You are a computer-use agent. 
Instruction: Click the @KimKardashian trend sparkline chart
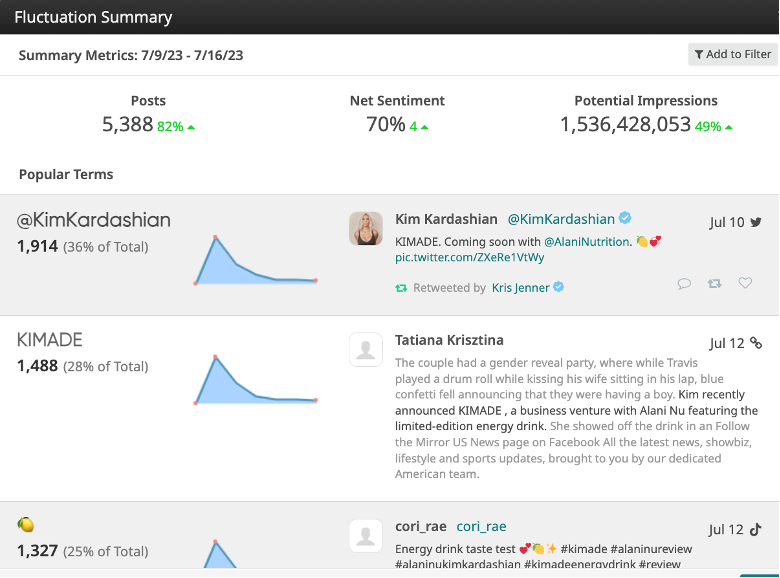coord(256,260)
